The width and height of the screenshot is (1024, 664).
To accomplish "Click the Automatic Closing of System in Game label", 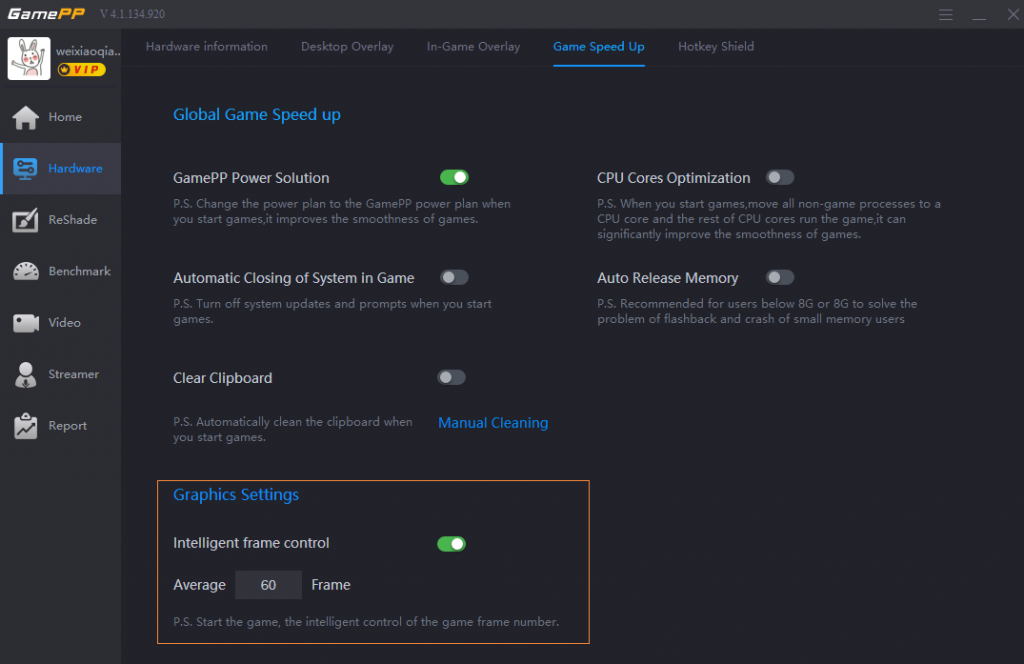I will pyautogui.click(x=293, y=278).
